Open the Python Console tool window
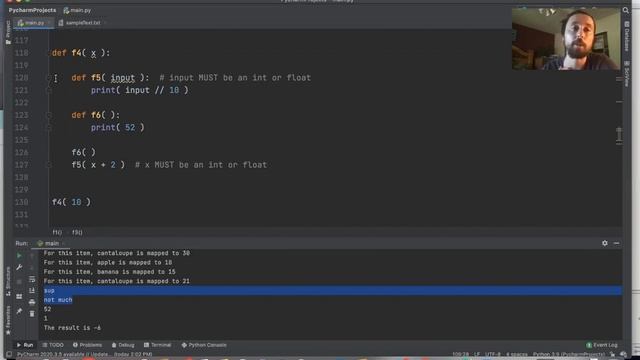Image resolution: width=640 pixels, height=360 pixels. tap(204, 345)
